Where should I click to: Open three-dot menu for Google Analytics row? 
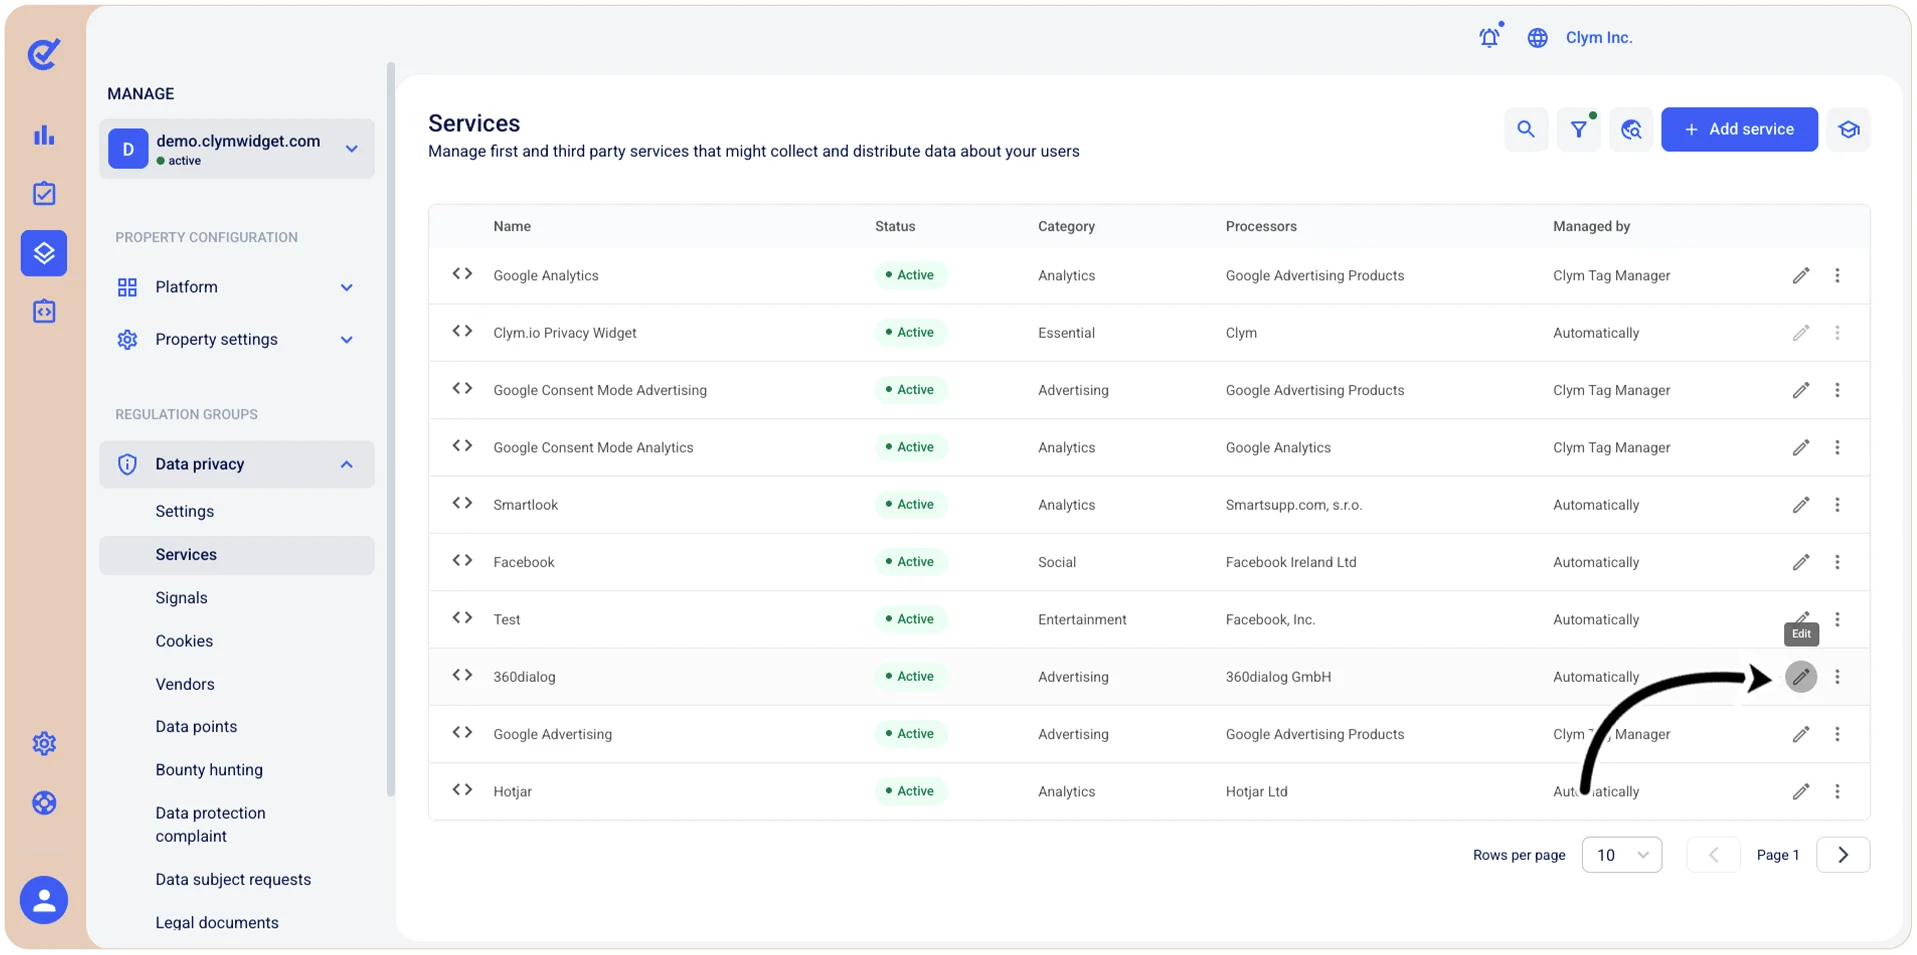1837,275
